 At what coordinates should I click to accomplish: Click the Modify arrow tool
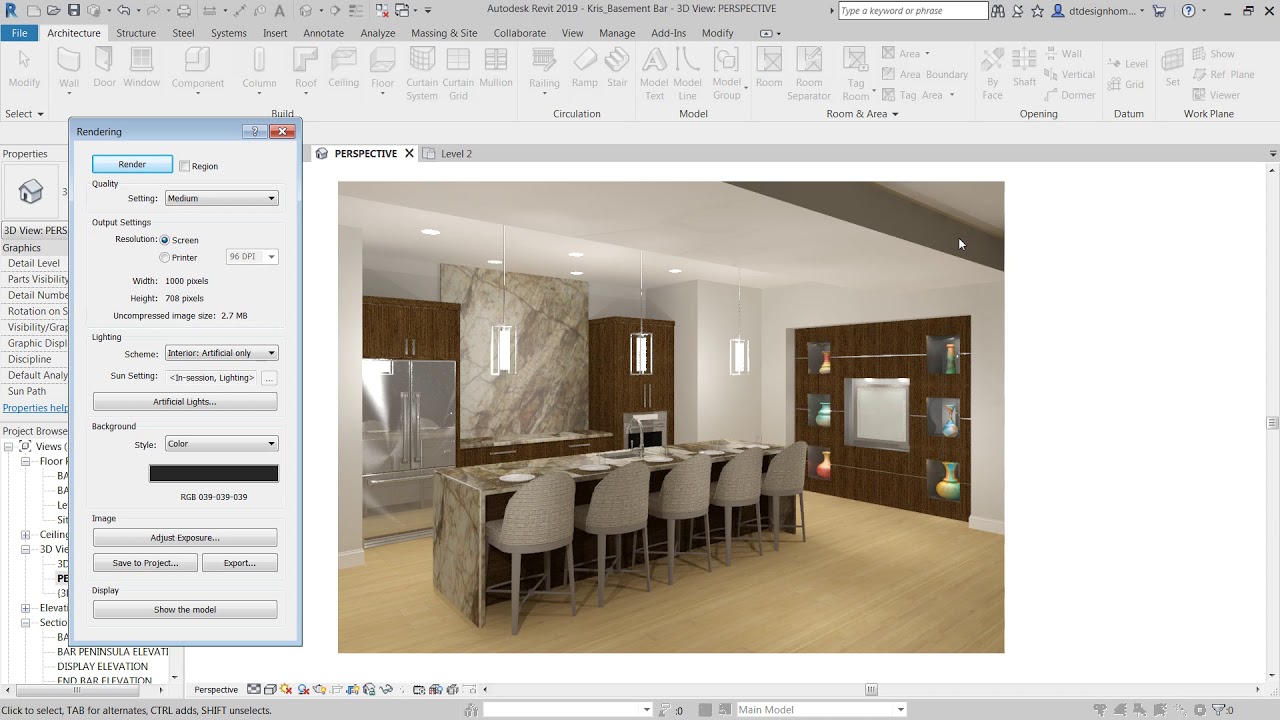coord(24,68)
